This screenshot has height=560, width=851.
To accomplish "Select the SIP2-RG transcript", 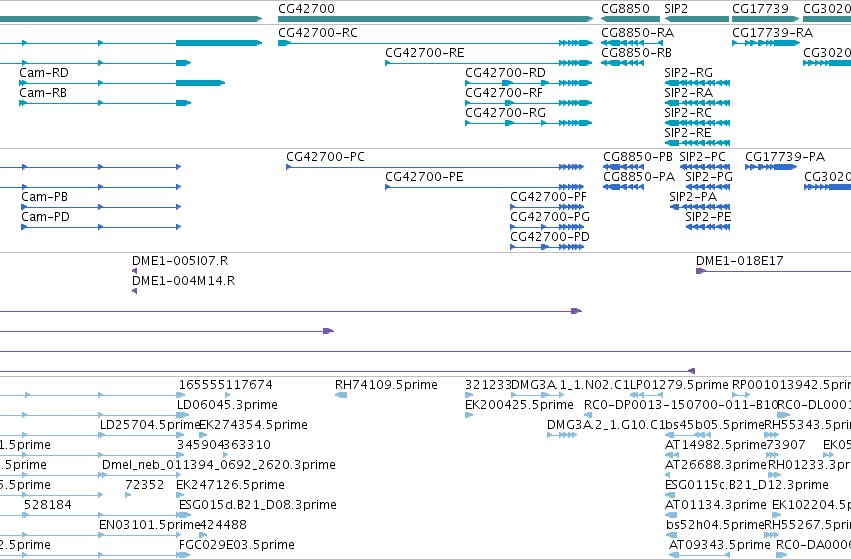I will 697,83.
